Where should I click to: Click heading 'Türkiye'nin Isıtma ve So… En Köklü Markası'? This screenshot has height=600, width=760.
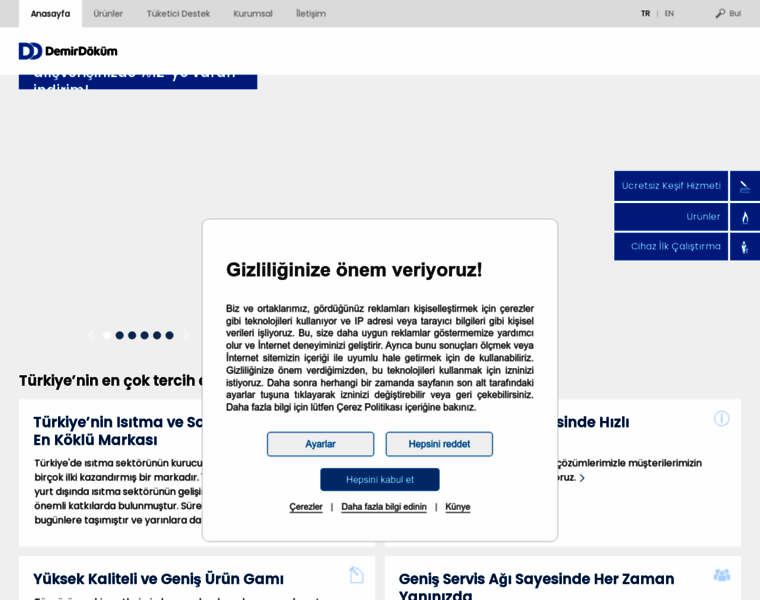pos(118,431)
